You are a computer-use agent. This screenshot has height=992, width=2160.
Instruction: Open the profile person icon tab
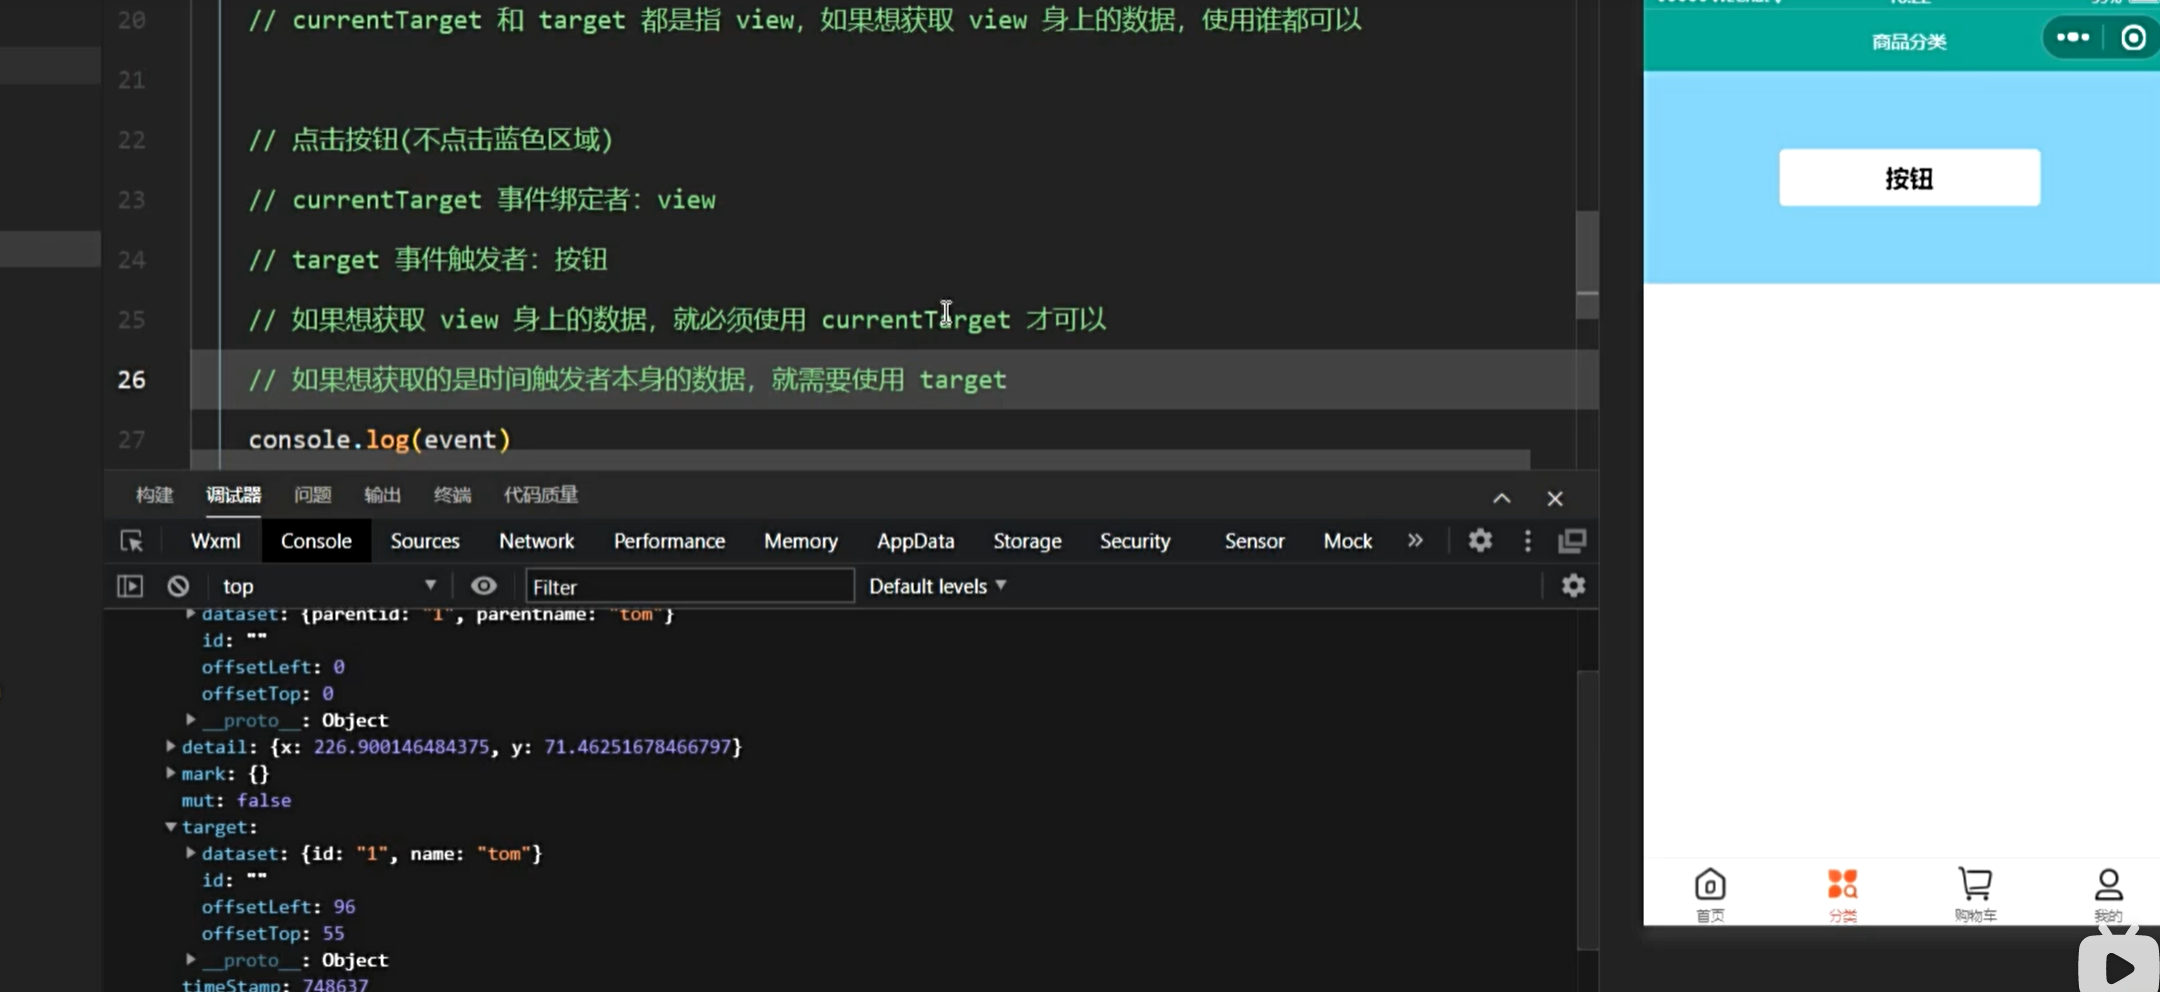2108,886
